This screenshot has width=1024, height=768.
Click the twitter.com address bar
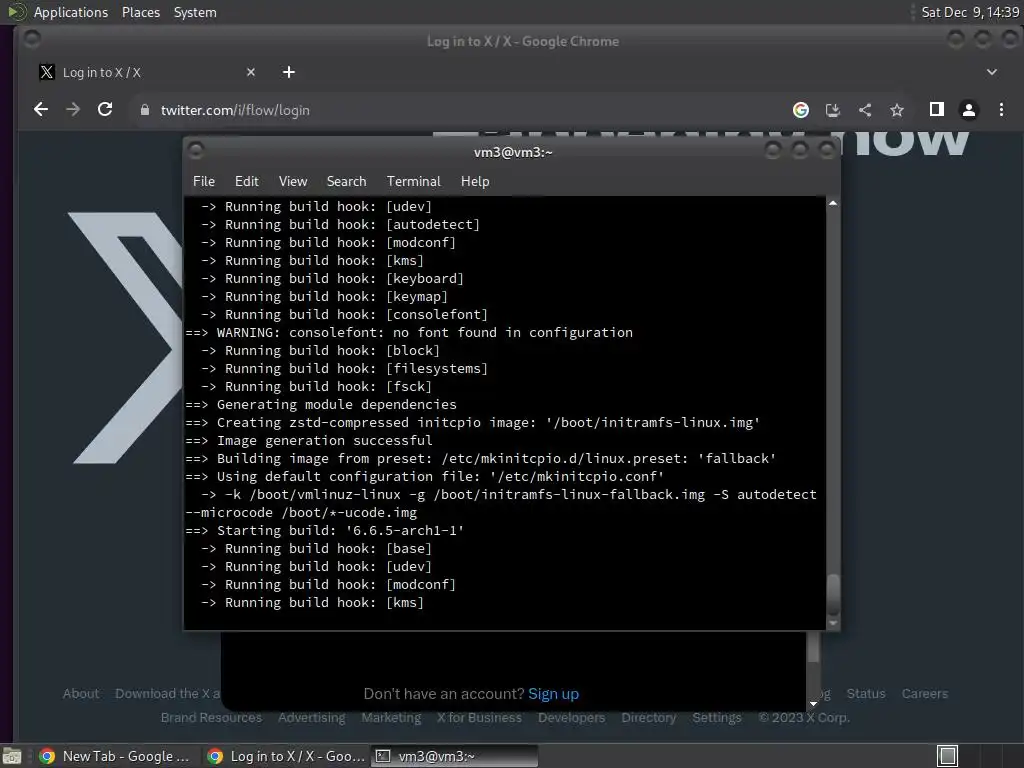[x=457, y=110]
